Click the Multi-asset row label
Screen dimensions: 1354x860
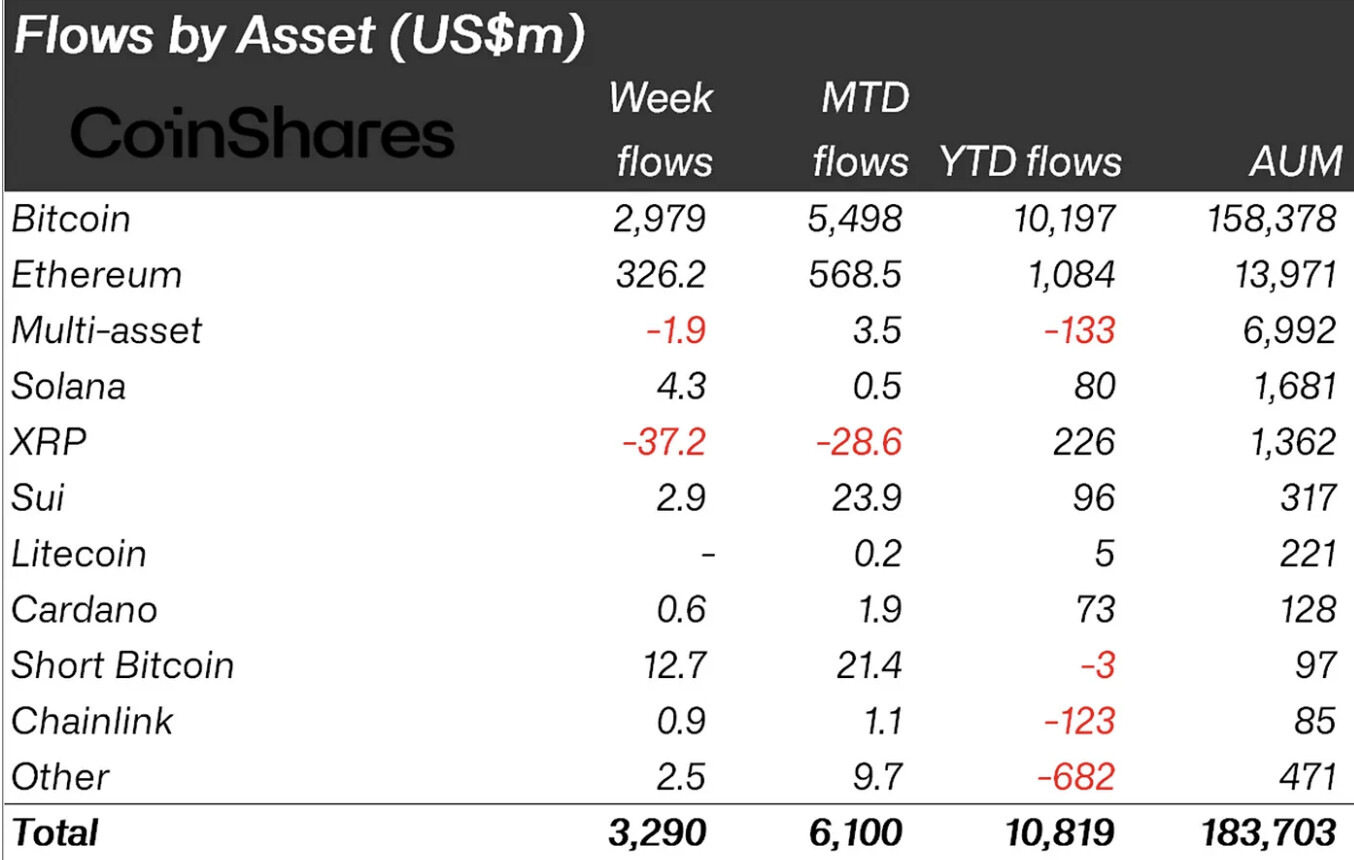[107, 330]
